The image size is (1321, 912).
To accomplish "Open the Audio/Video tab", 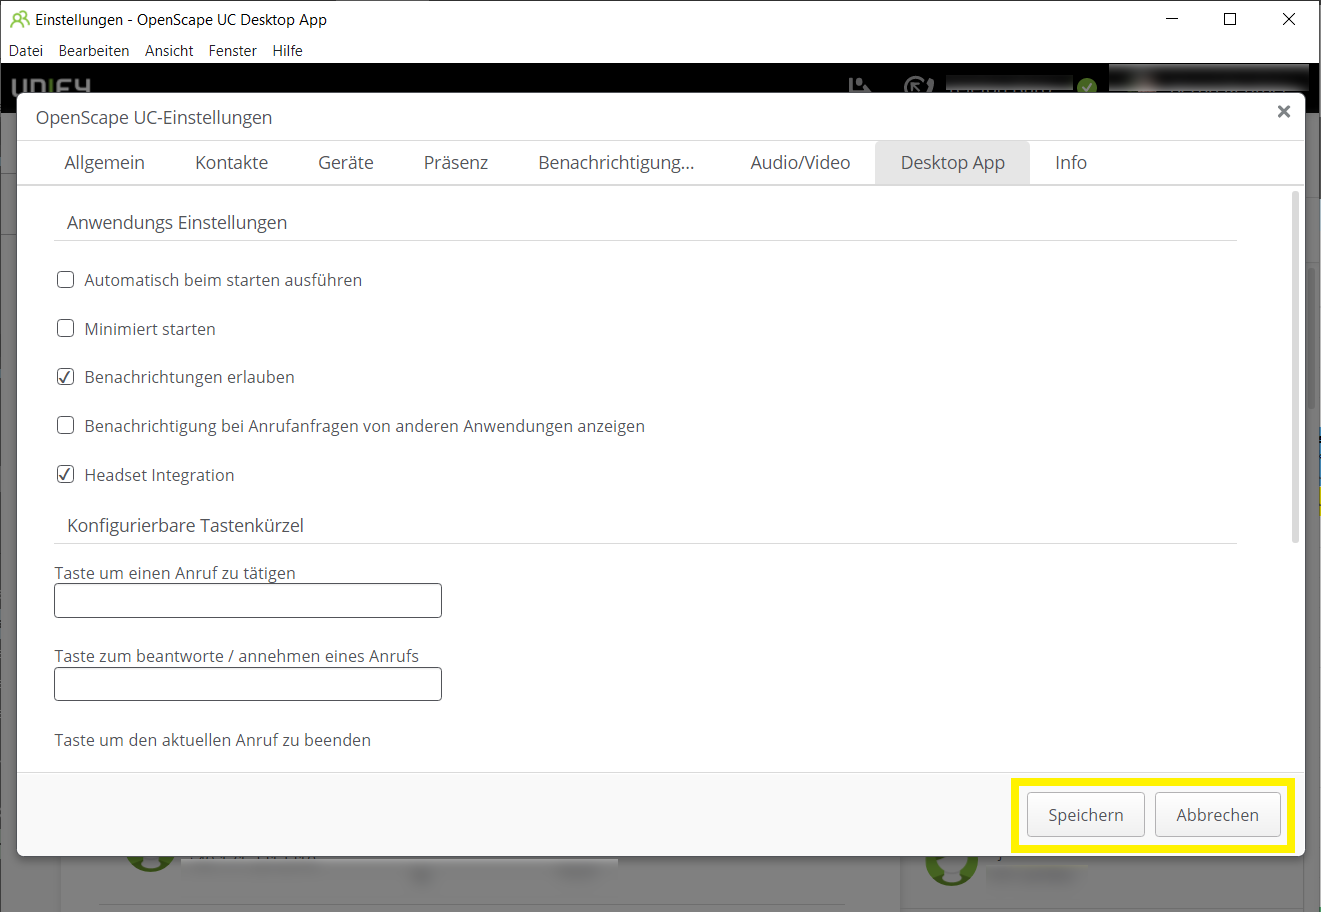I will click(801, 163).
